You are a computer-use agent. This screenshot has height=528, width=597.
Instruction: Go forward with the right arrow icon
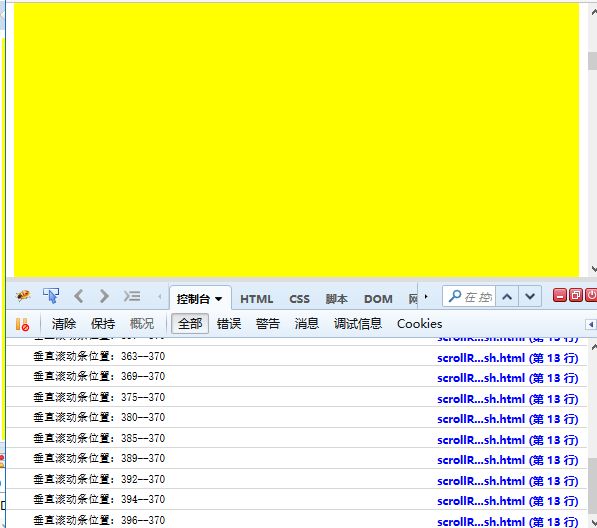104,296
